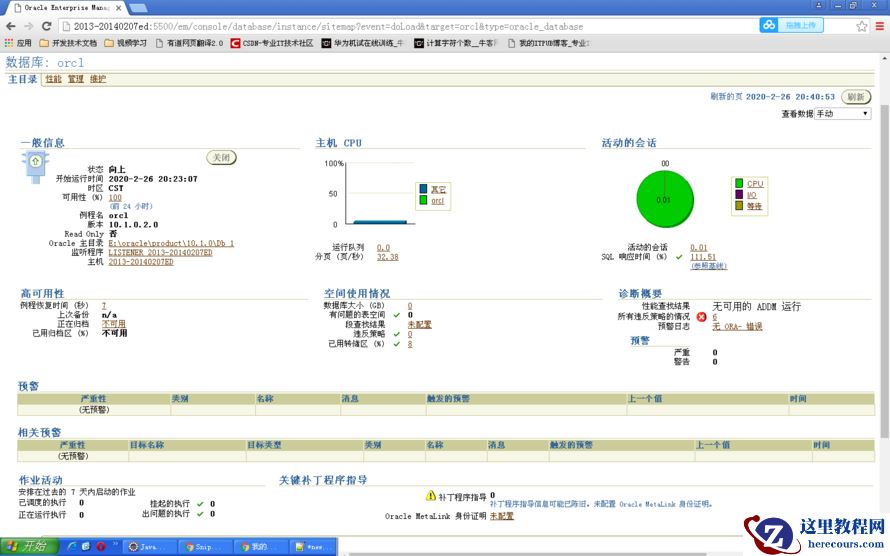Screen dimensions: 890x556
Task: Click the URL address bar
Action: pos(408,26)
